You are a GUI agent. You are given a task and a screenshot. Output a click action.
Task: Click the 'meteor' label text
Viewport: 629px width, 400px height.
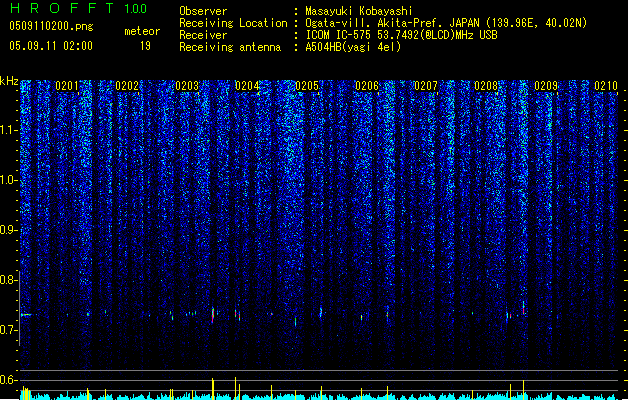click(x=142, y=31)
